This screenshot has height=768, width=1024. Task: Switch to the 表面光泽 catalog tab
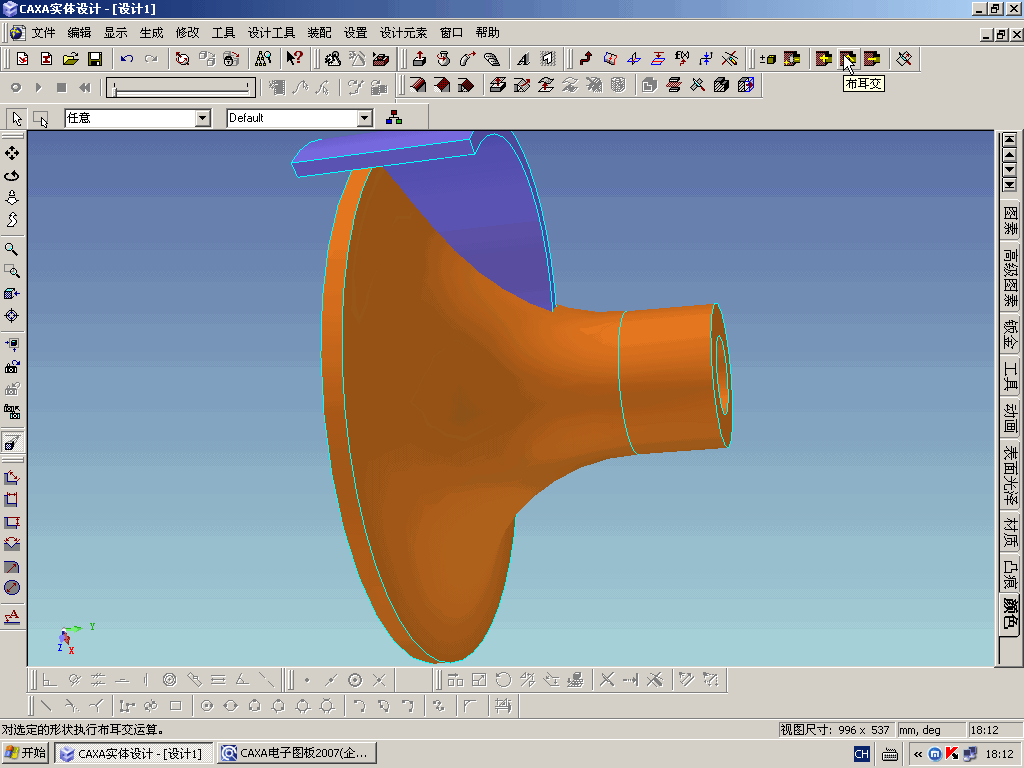click(1010, 475)
